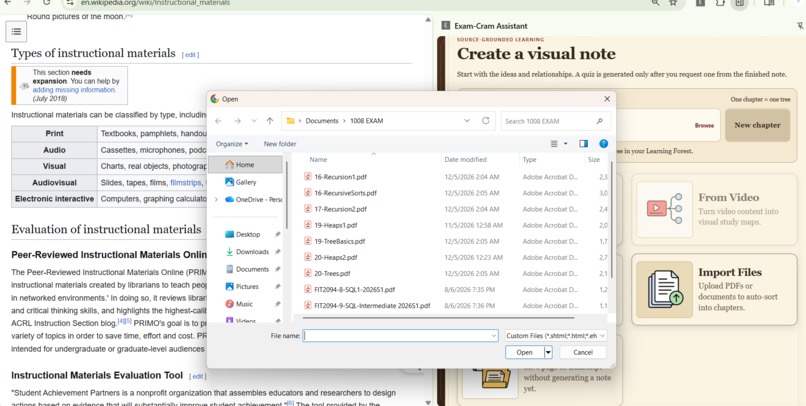This screenshot has width=806, height=406.
Task: Sort files by the Type column header
Action: [x=529, y=160]
